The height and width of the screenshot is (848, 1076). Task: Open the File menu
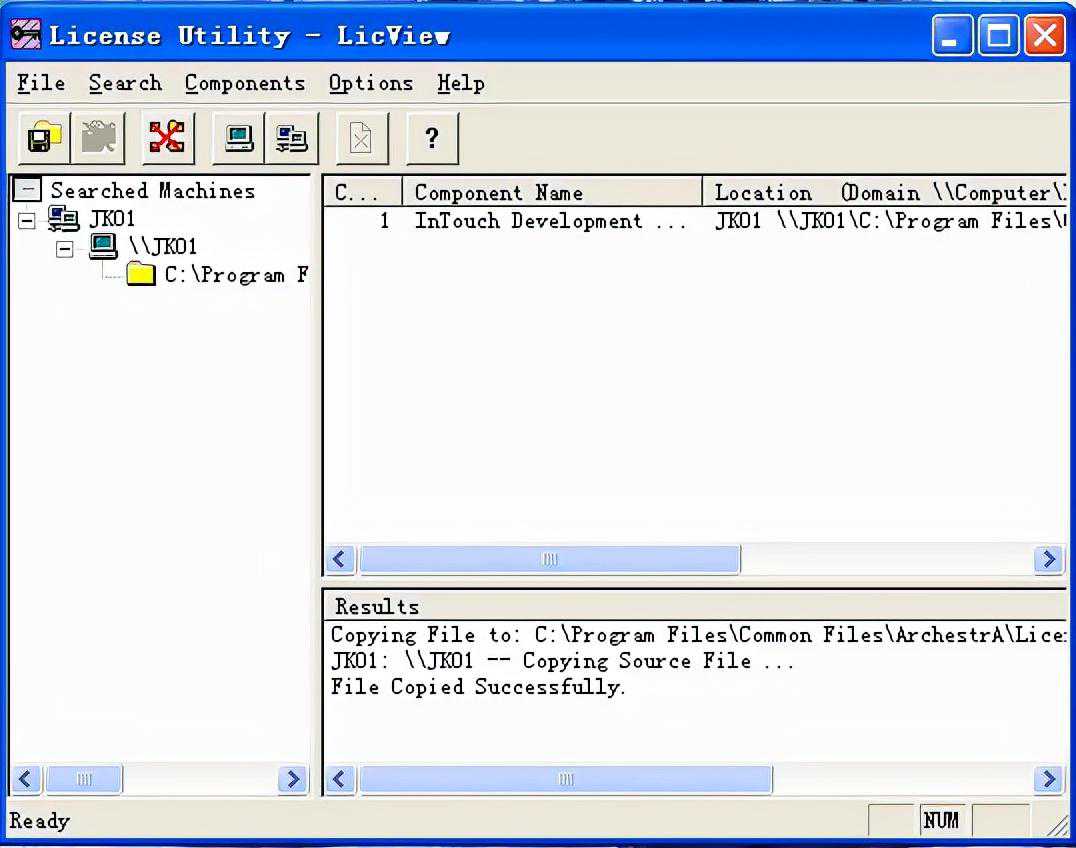click(x=41, y=83)
